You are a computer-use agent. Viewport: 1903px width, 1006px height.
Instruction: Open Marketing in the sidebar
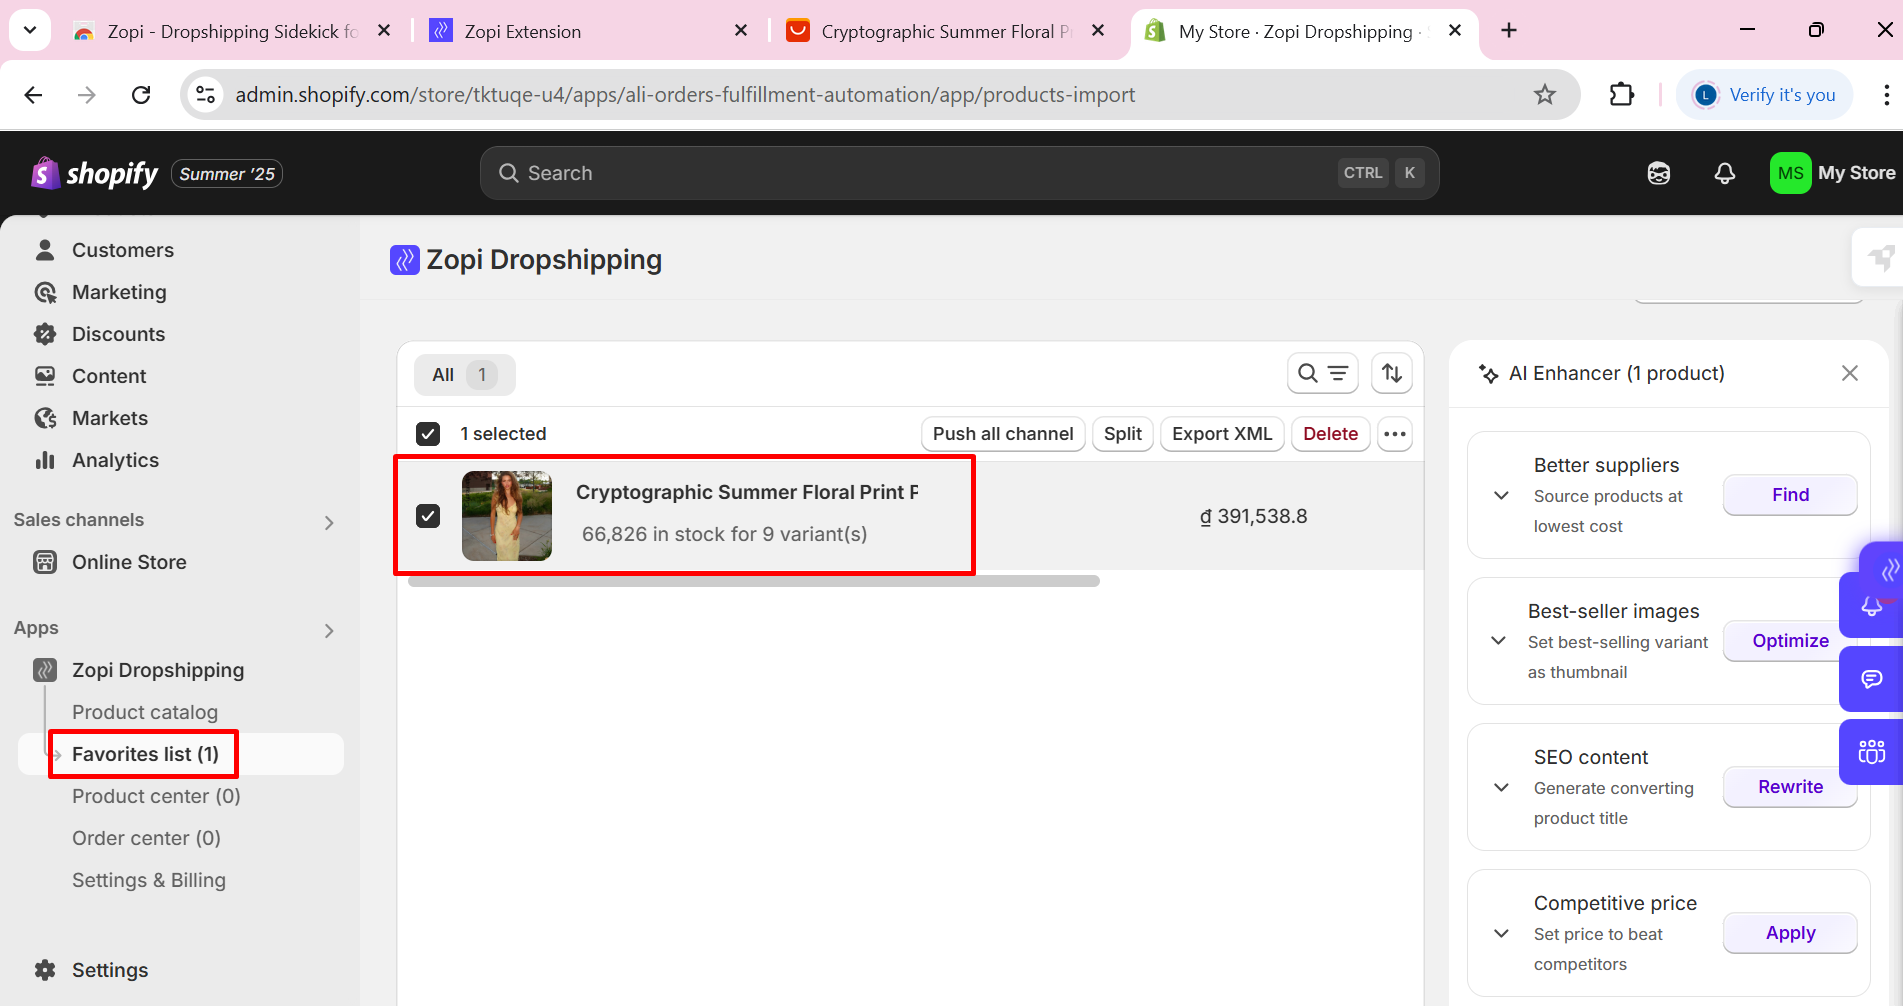119,292
